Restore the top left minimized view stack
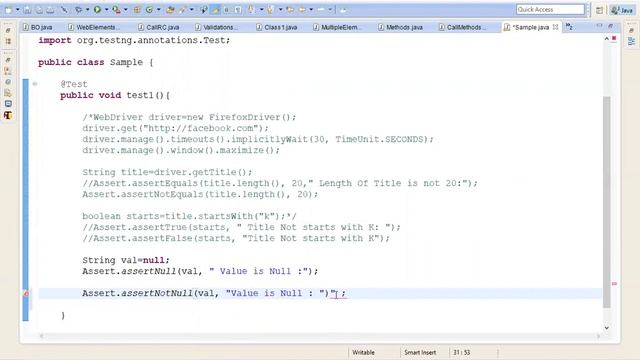 (8, 31)
